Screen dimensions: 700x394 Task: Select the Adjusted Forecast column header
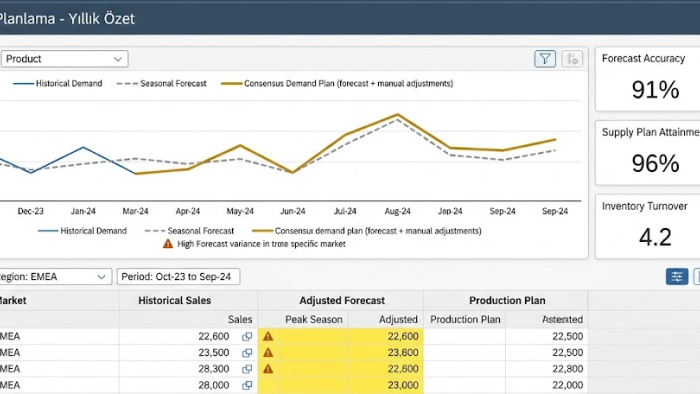click(342, 301)
